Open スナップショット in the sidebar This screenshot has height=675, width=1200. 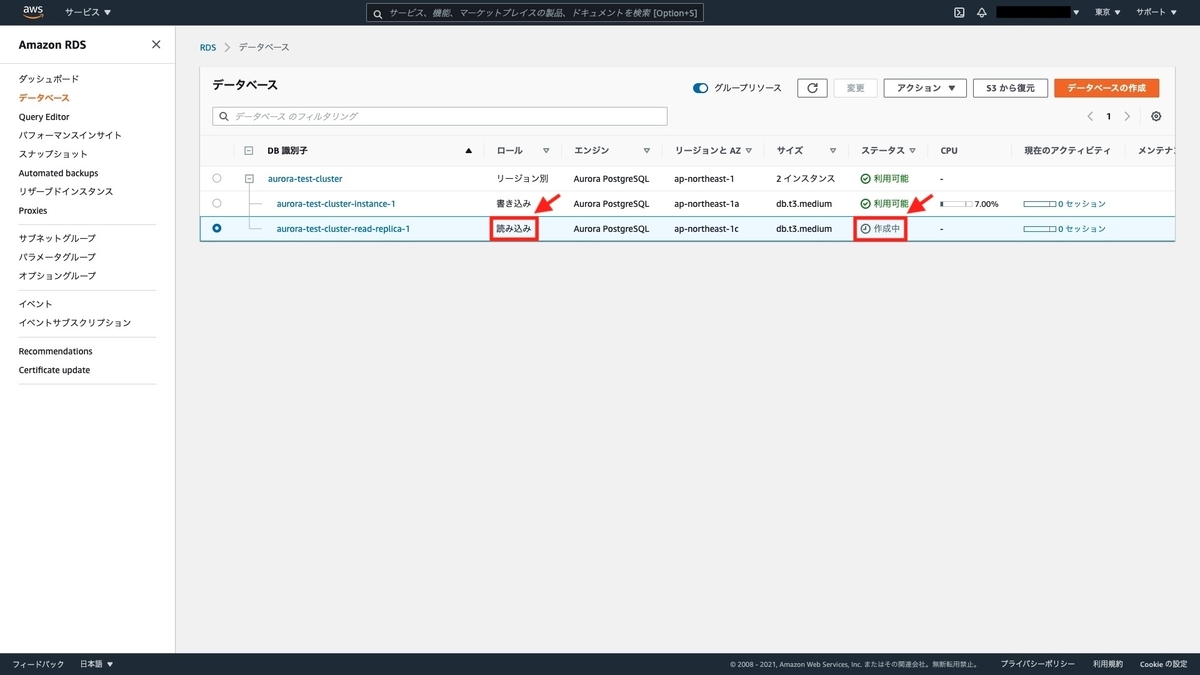[x=53, y=154]
